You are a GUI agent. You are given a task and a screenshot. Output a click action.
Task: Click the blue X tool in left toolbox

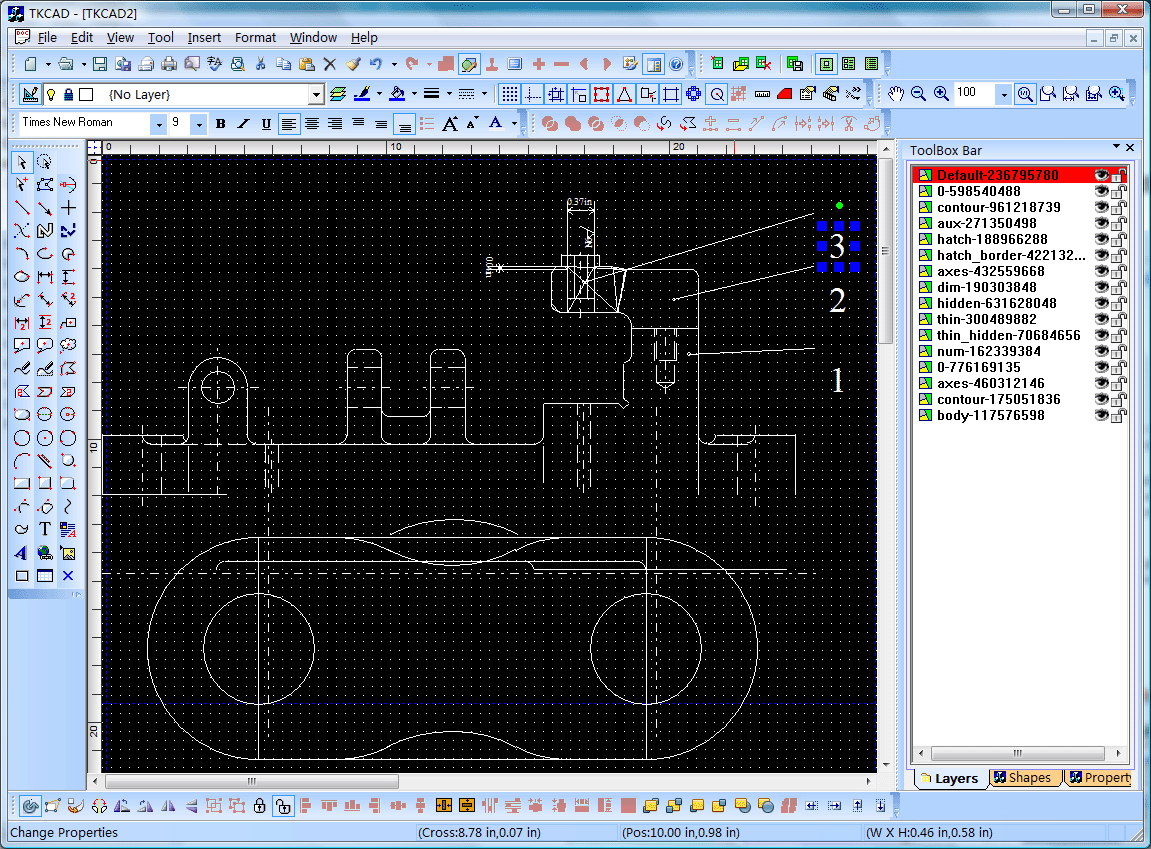point(68,576)
